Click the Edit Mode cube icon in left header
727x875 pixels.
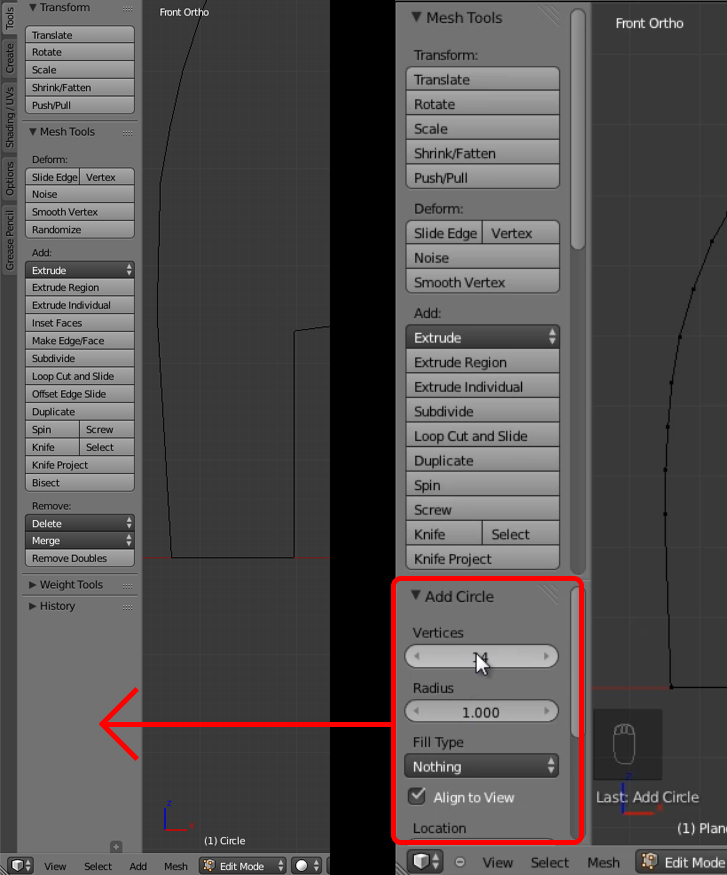click(209, 866)
